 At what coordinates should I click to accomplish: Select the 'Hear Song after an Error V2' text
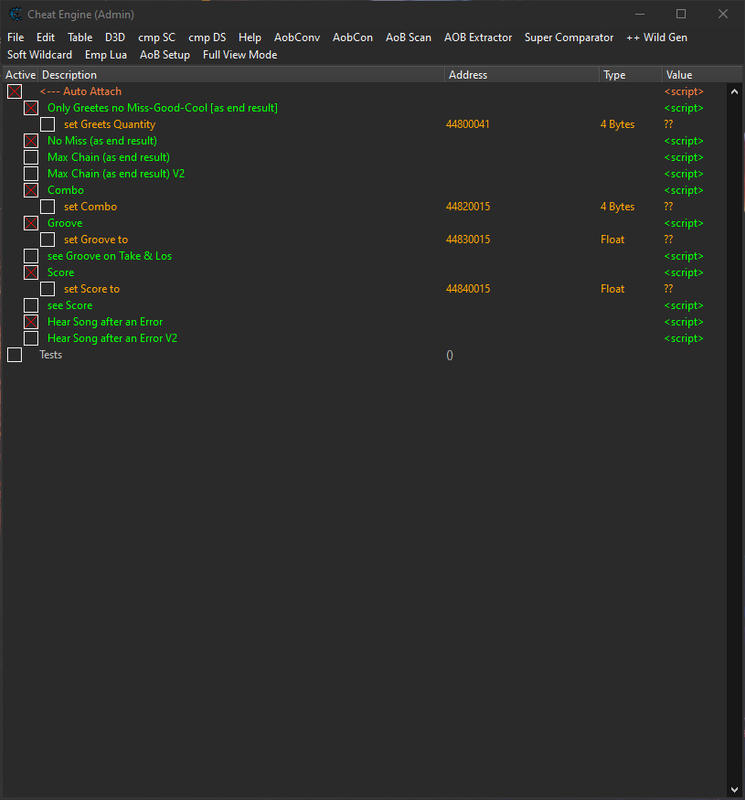[x=112, y=338]
